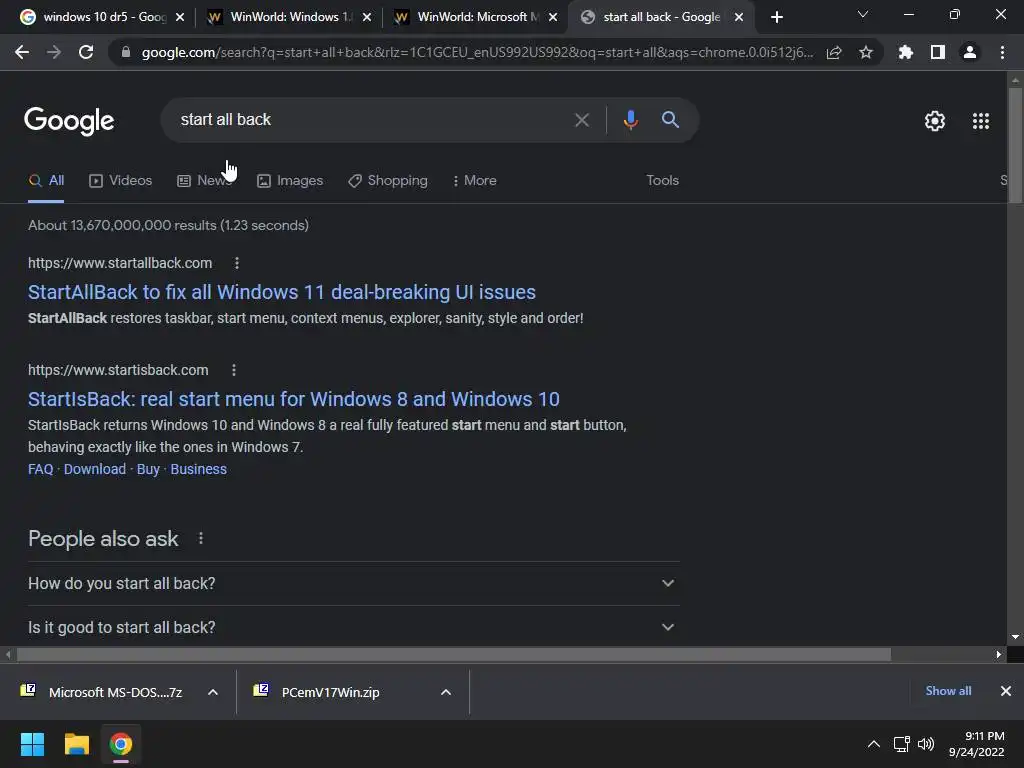Click the scroll-right arrow
Viewport: 1024px width, 768px height.
(x=999, y=654)
